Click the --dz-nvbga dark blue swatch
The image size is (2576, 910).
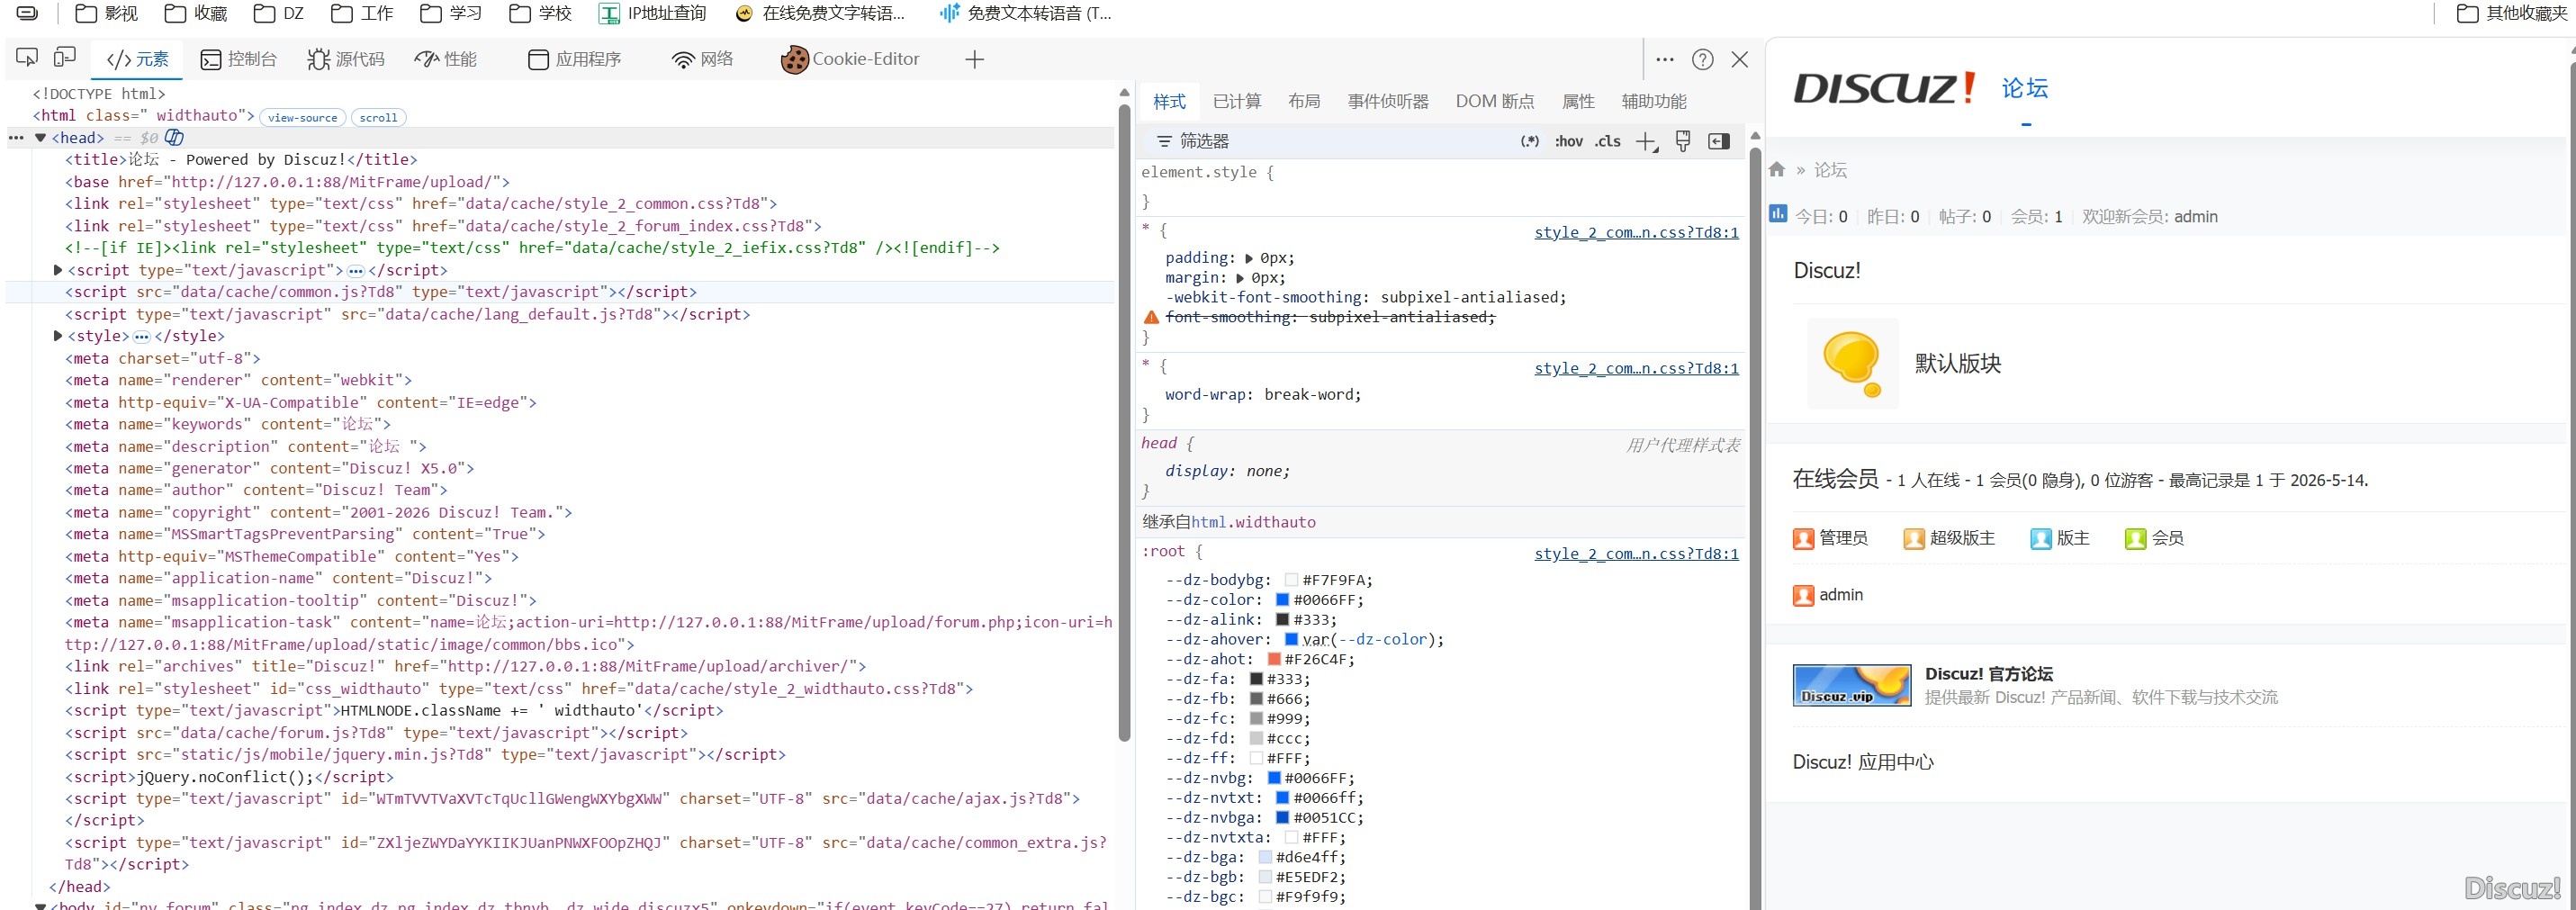1282,817
